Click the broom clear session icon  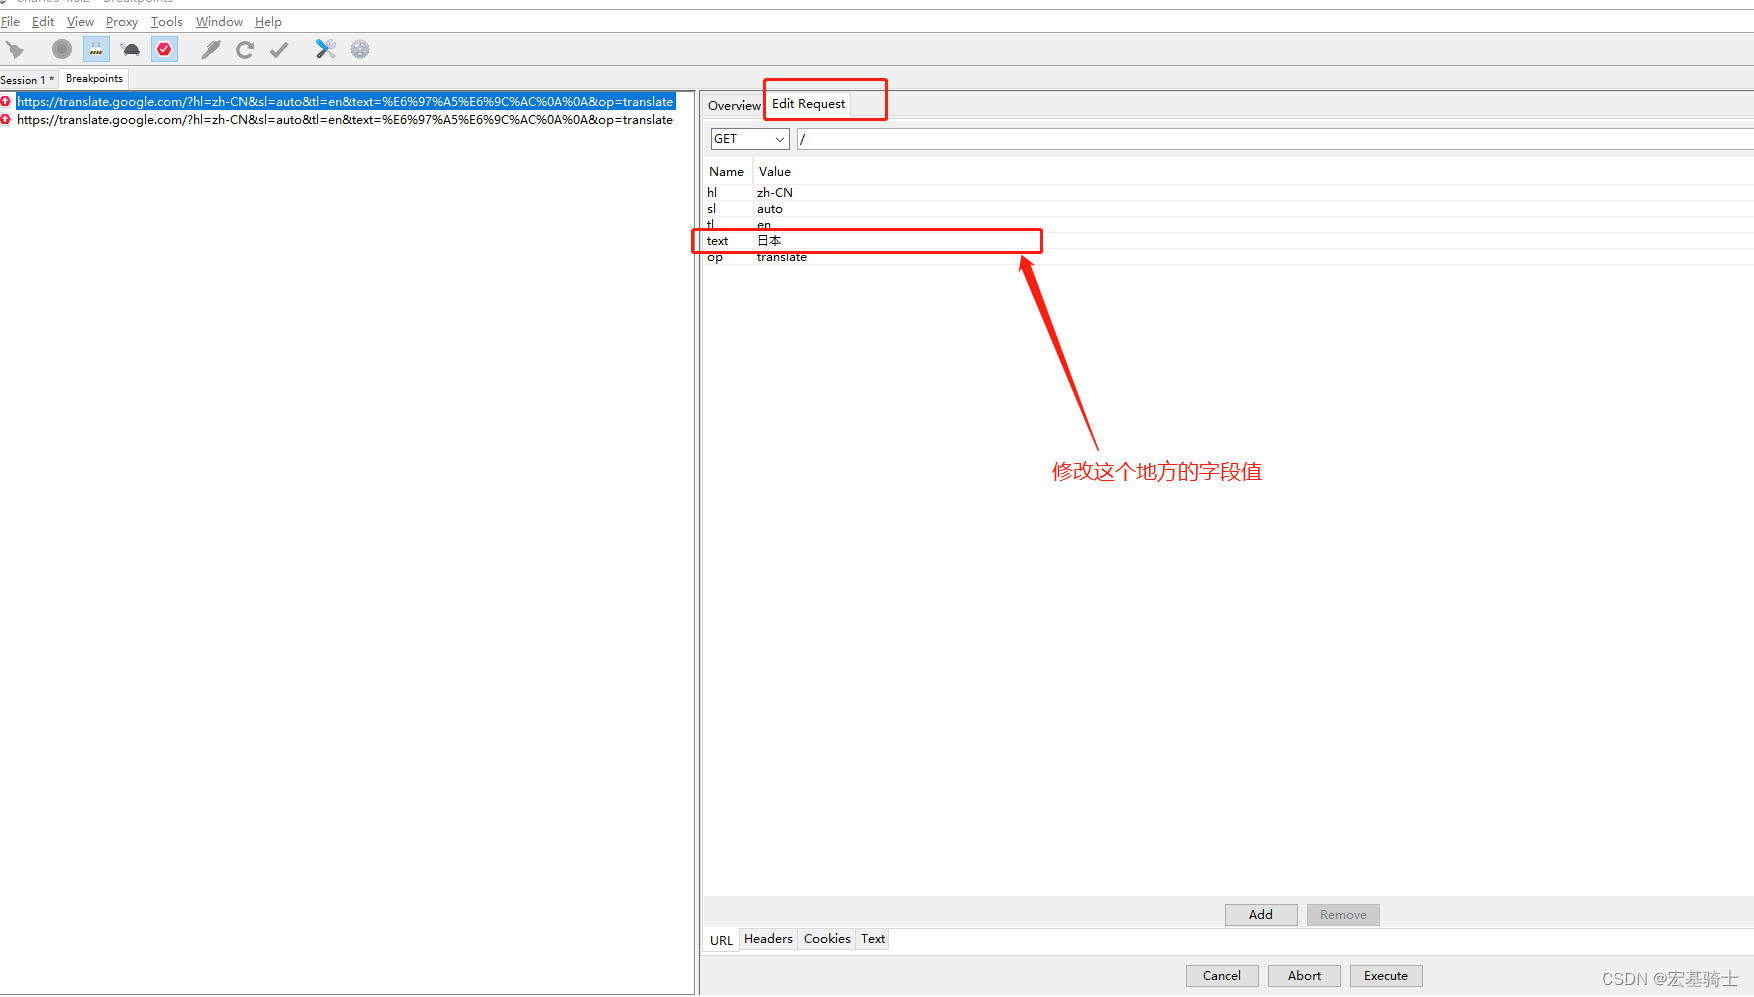point(15,49)
